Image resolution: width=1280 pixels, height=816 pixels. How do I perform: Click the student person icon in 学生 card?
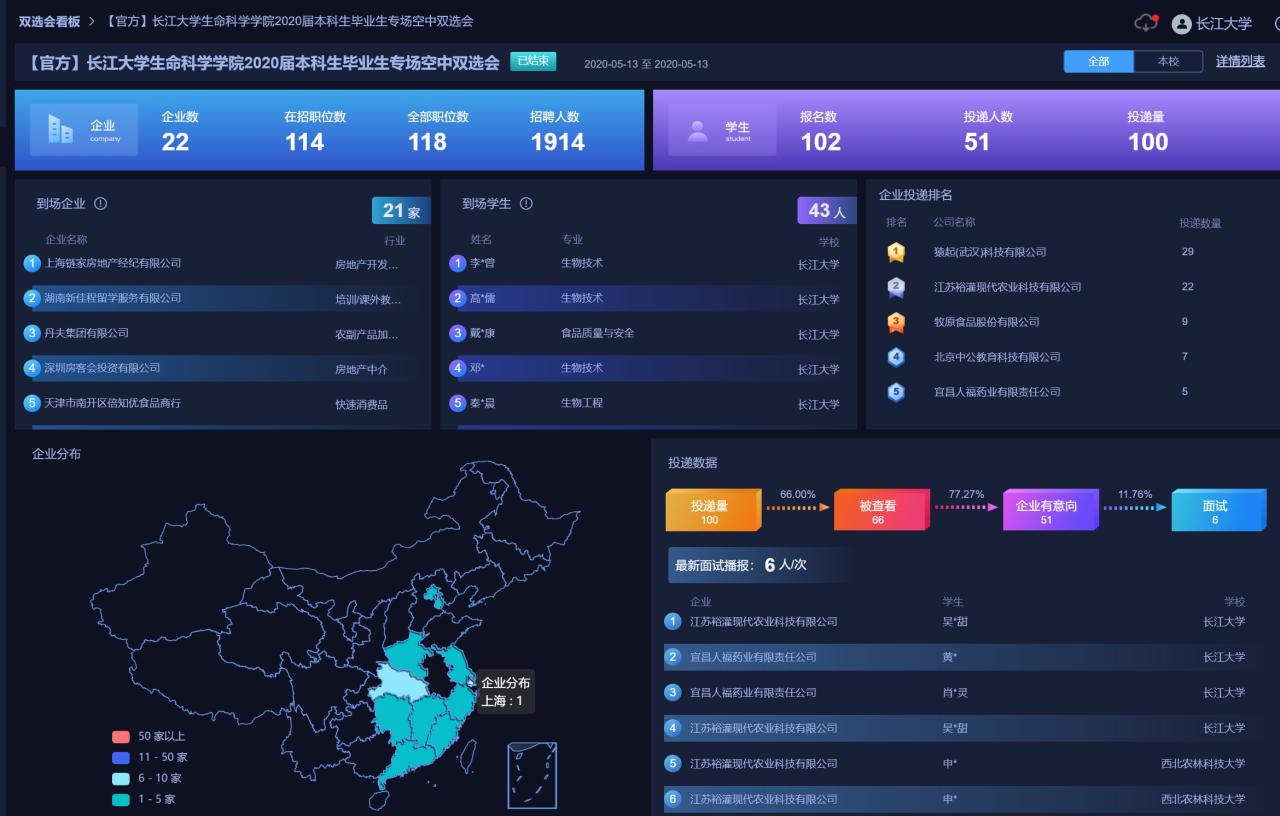click(x=696, y=130)
